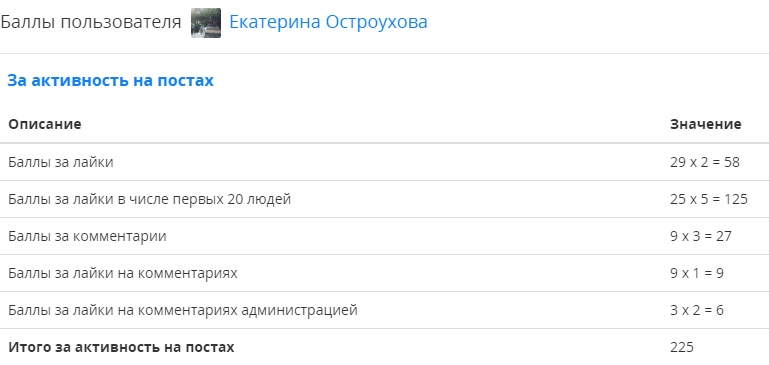The image size is (769, 365).
Task: Click the Описание column header
Action: pyautogui.click(x=45, y=124)
